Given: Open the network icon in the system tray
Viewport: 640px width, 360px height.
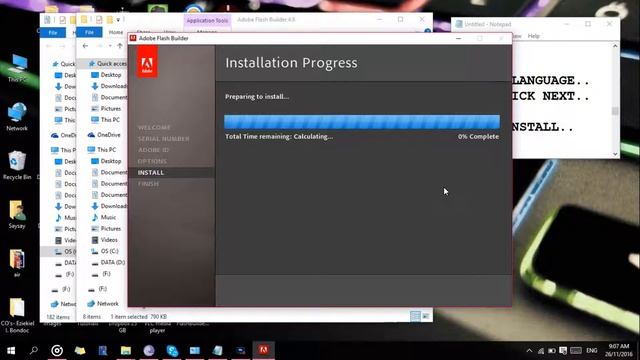Looking at the screenshot, I should 541,351.
